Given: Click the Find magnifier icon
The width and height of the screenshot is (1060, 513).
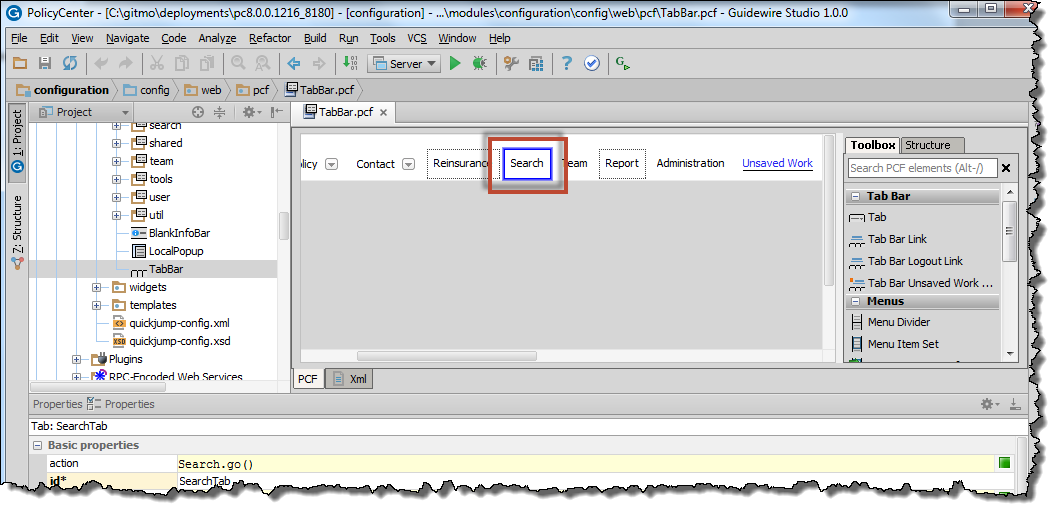Looking at the screenshot, I should (x=238, y=64).
